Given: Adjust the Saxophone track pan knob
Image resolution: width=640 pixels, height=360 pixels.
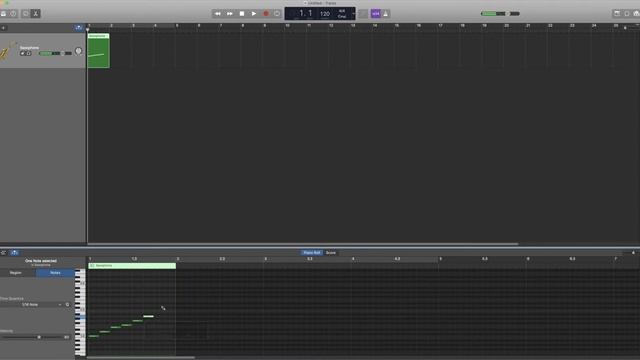Looking at the screenshot, I should click(78, 51).
